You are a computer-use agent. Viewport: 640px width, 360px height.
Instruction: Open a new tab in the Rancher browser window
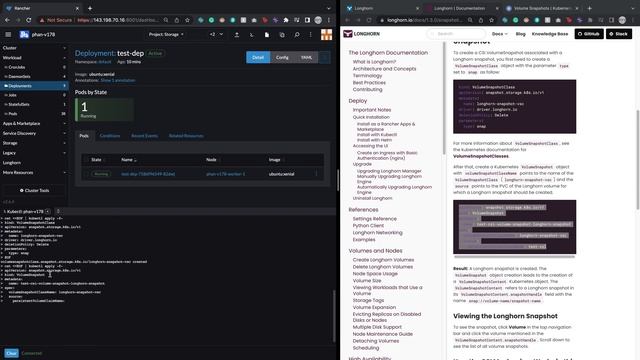pyautogui.click(x=90, y=8)
